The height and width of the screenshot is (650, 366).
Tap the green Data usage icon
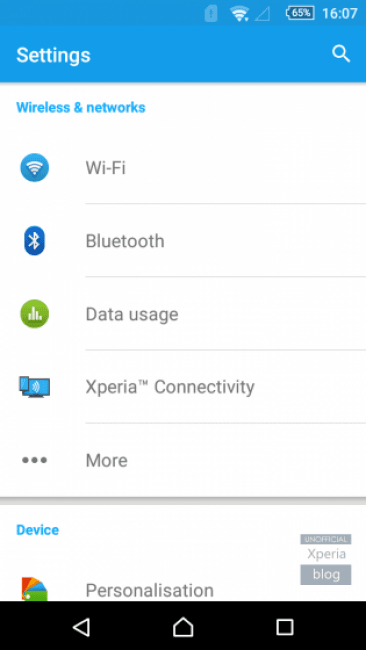click(34, 314)
